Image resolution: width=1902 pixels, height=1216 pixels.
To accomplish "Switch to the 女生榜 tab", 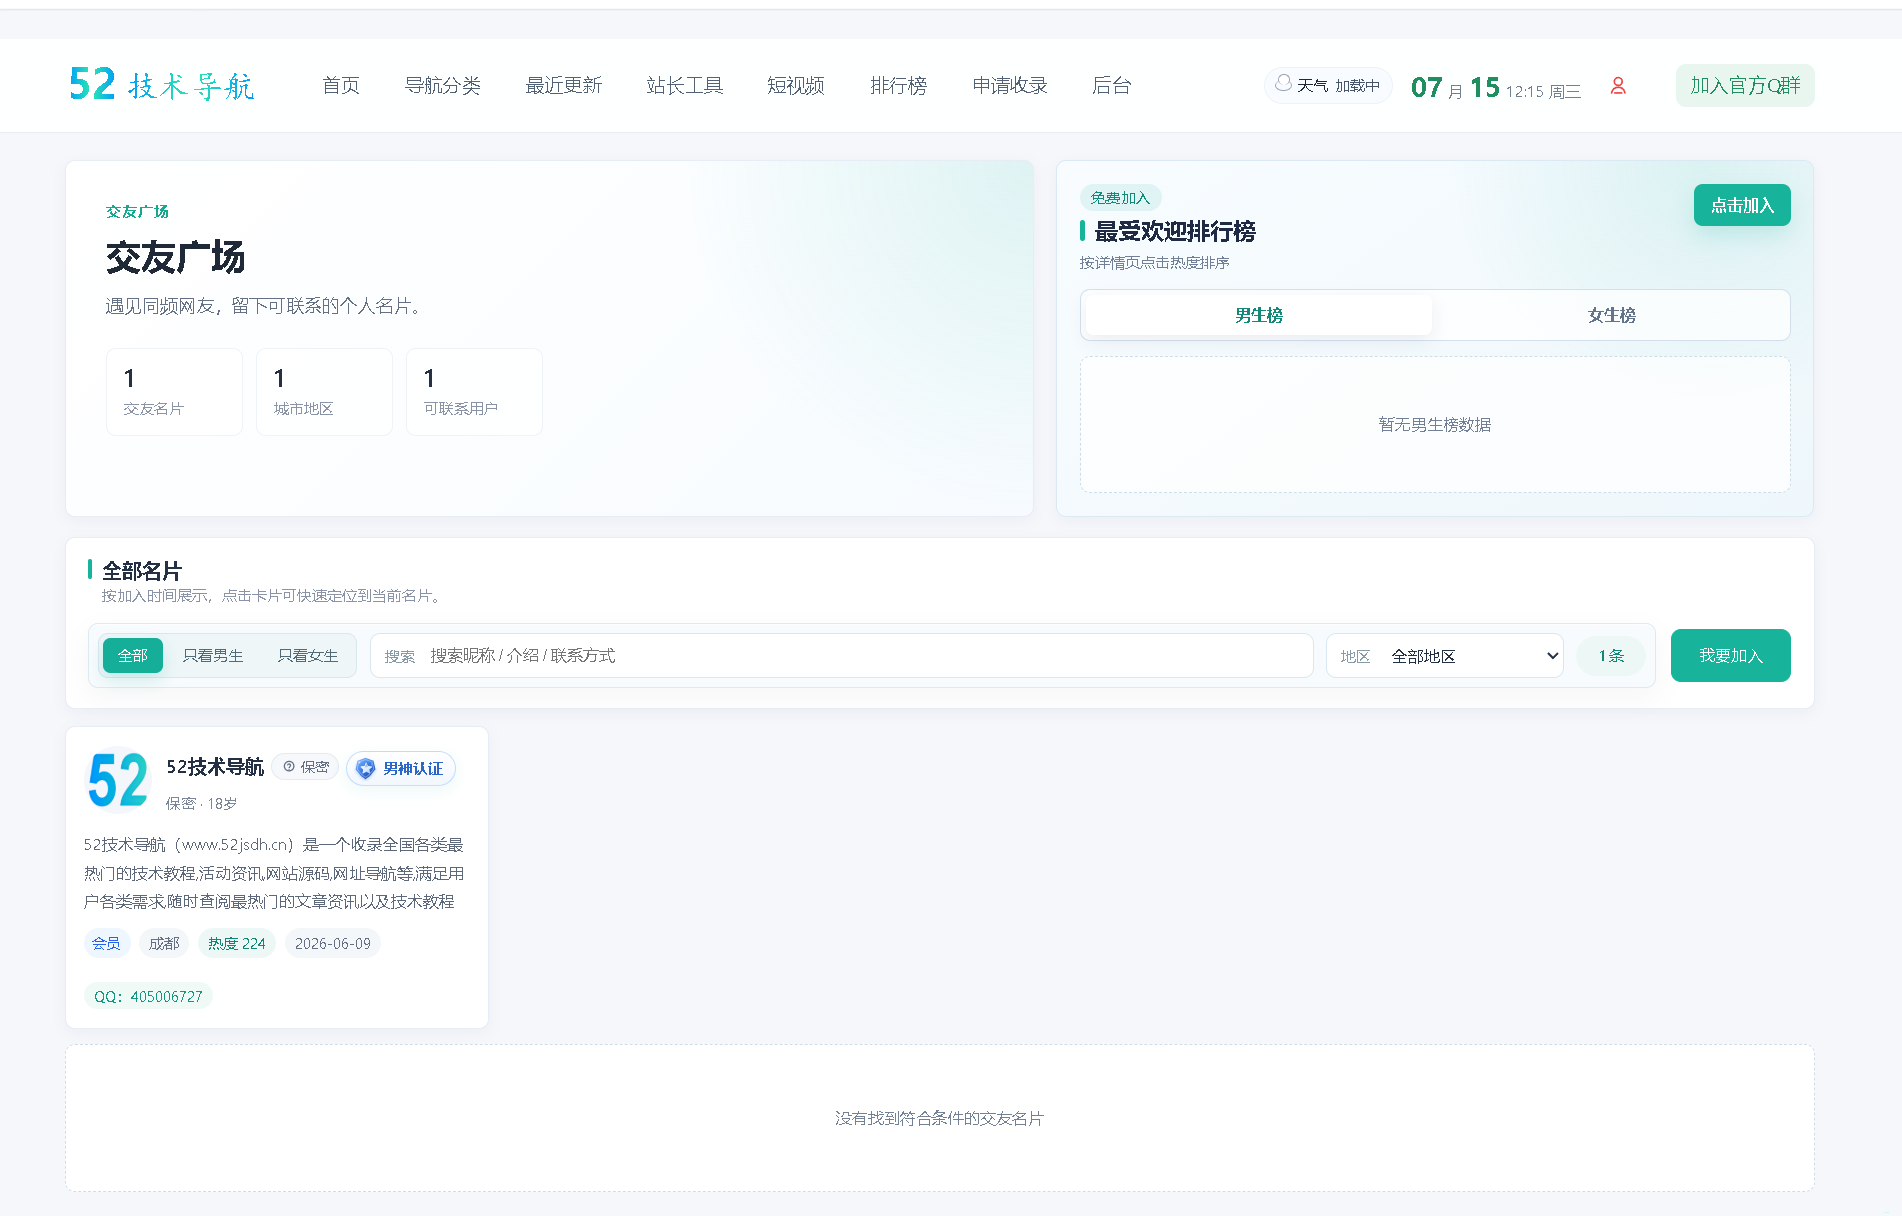I will tap(1612, 315).
